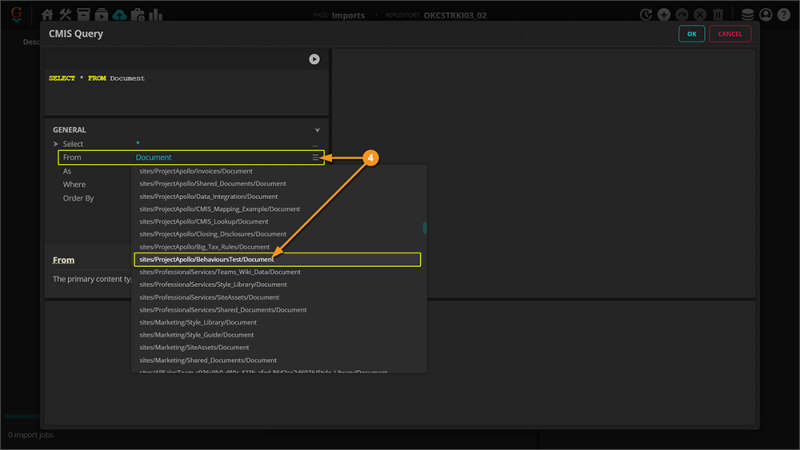Choose sites/ProfessionalServices/SiteAssets/Document
Viewport: 800px width, 450px height.
coord(209,297)
